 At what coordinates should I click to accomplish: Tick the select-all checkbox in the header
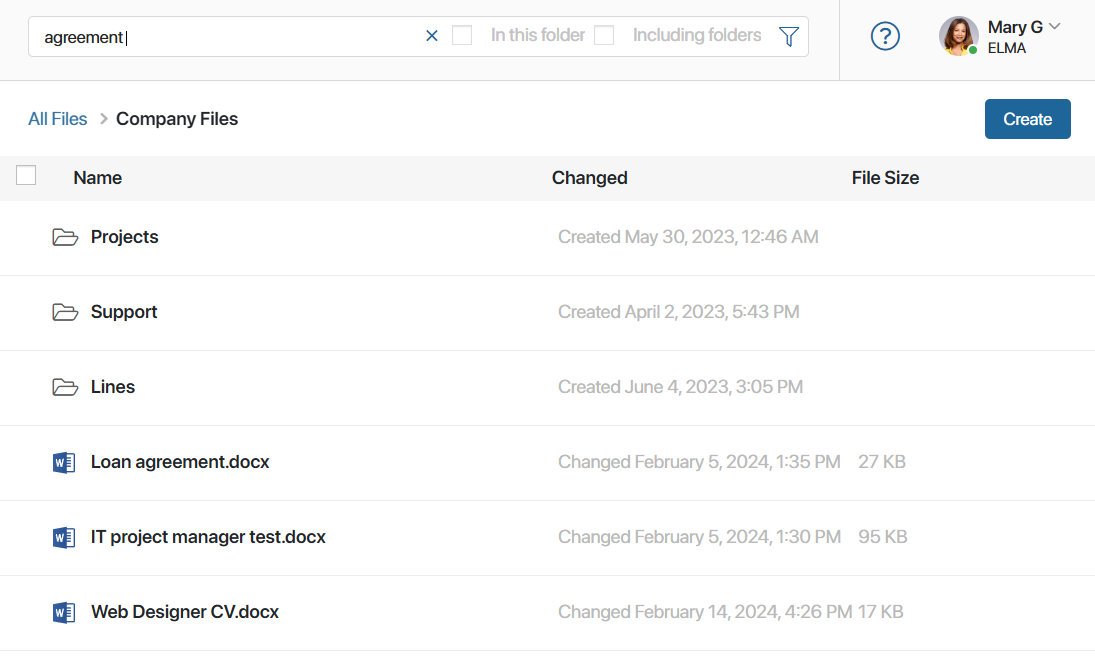(26, 175)
